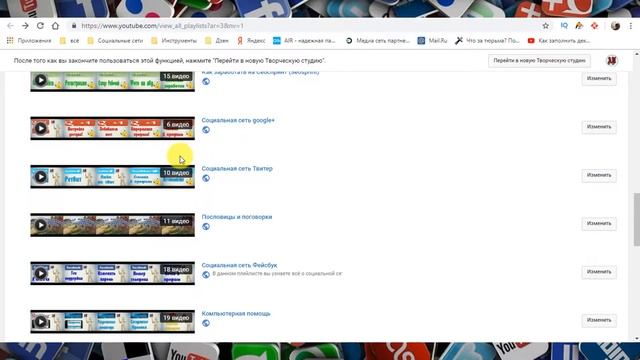The height and width of the screenshot is (360, 640).
Task: Open the Пословицы и поговорки playlist title
Action: 237,217
